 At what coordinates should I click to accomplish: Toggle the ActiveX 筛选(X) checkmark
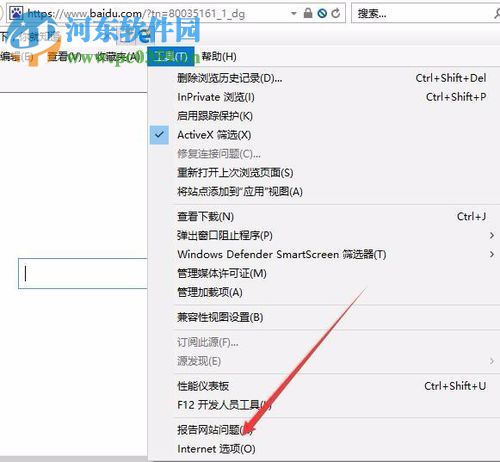click(159, 135)
